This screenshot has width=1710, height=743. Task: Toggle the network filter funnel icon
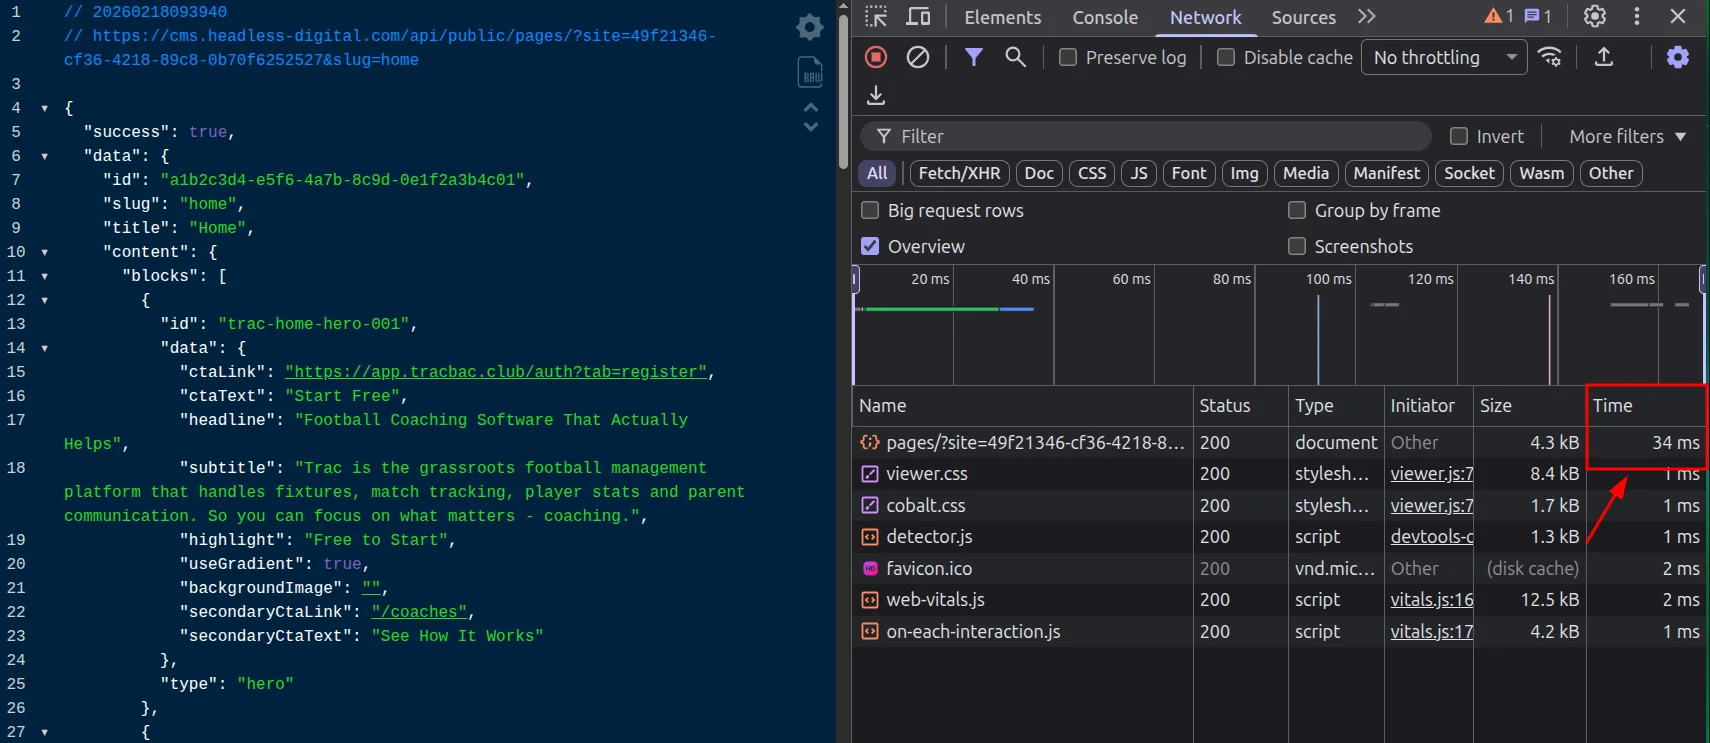click(973, 57)
